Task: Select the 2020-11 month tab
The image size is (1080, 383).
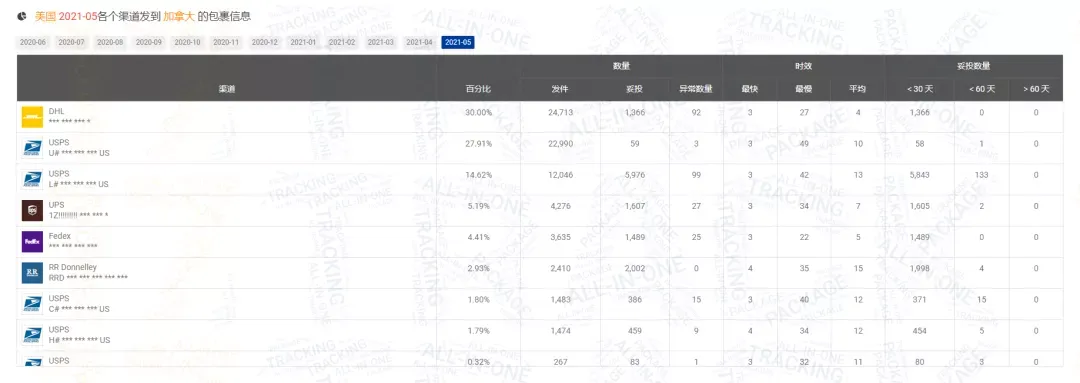Action: click(x=226, y=42)
